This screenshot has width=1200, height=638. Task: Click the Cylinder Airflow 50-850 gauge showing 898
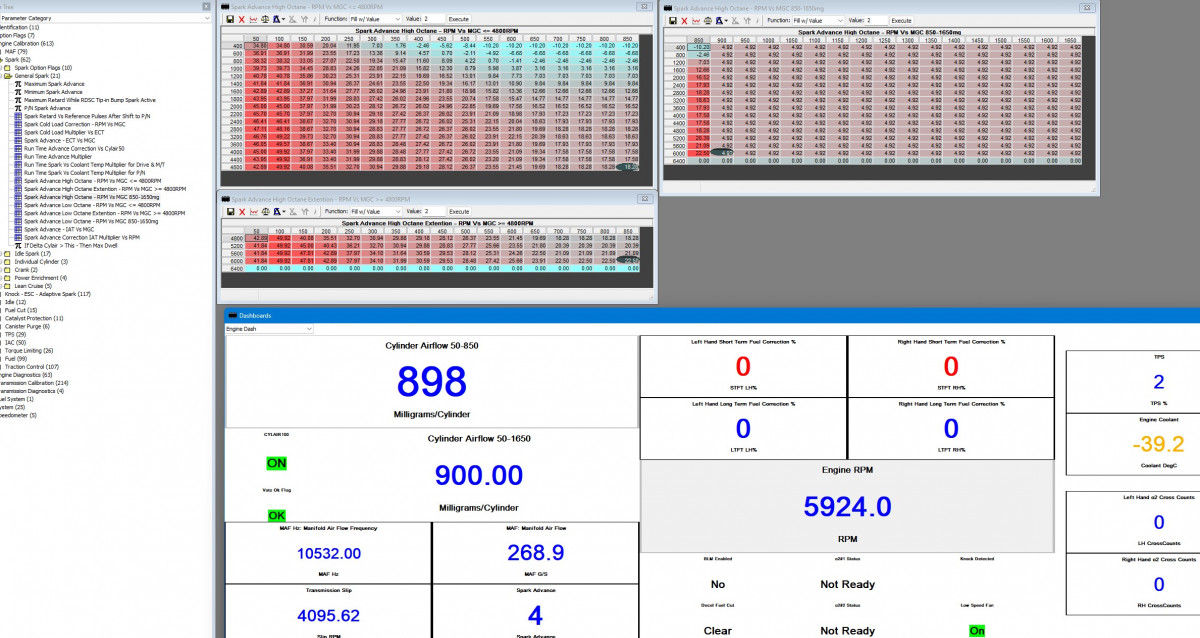click(432, 382)
